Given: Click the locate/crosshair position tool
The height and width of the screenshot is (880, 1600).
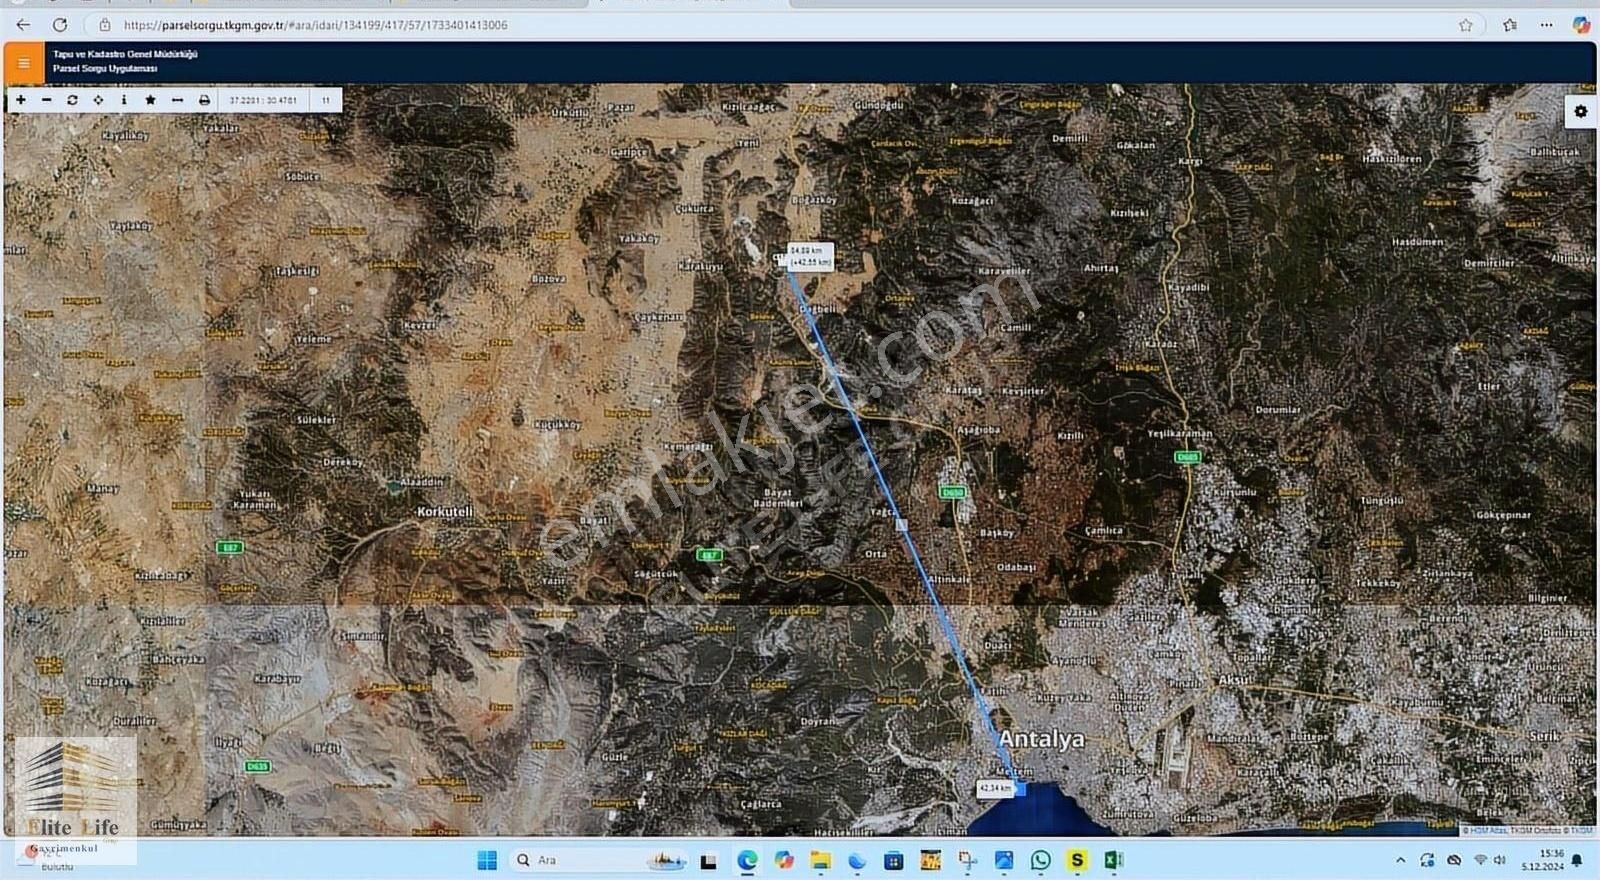Looking at the screenshot, I should 98,100.
